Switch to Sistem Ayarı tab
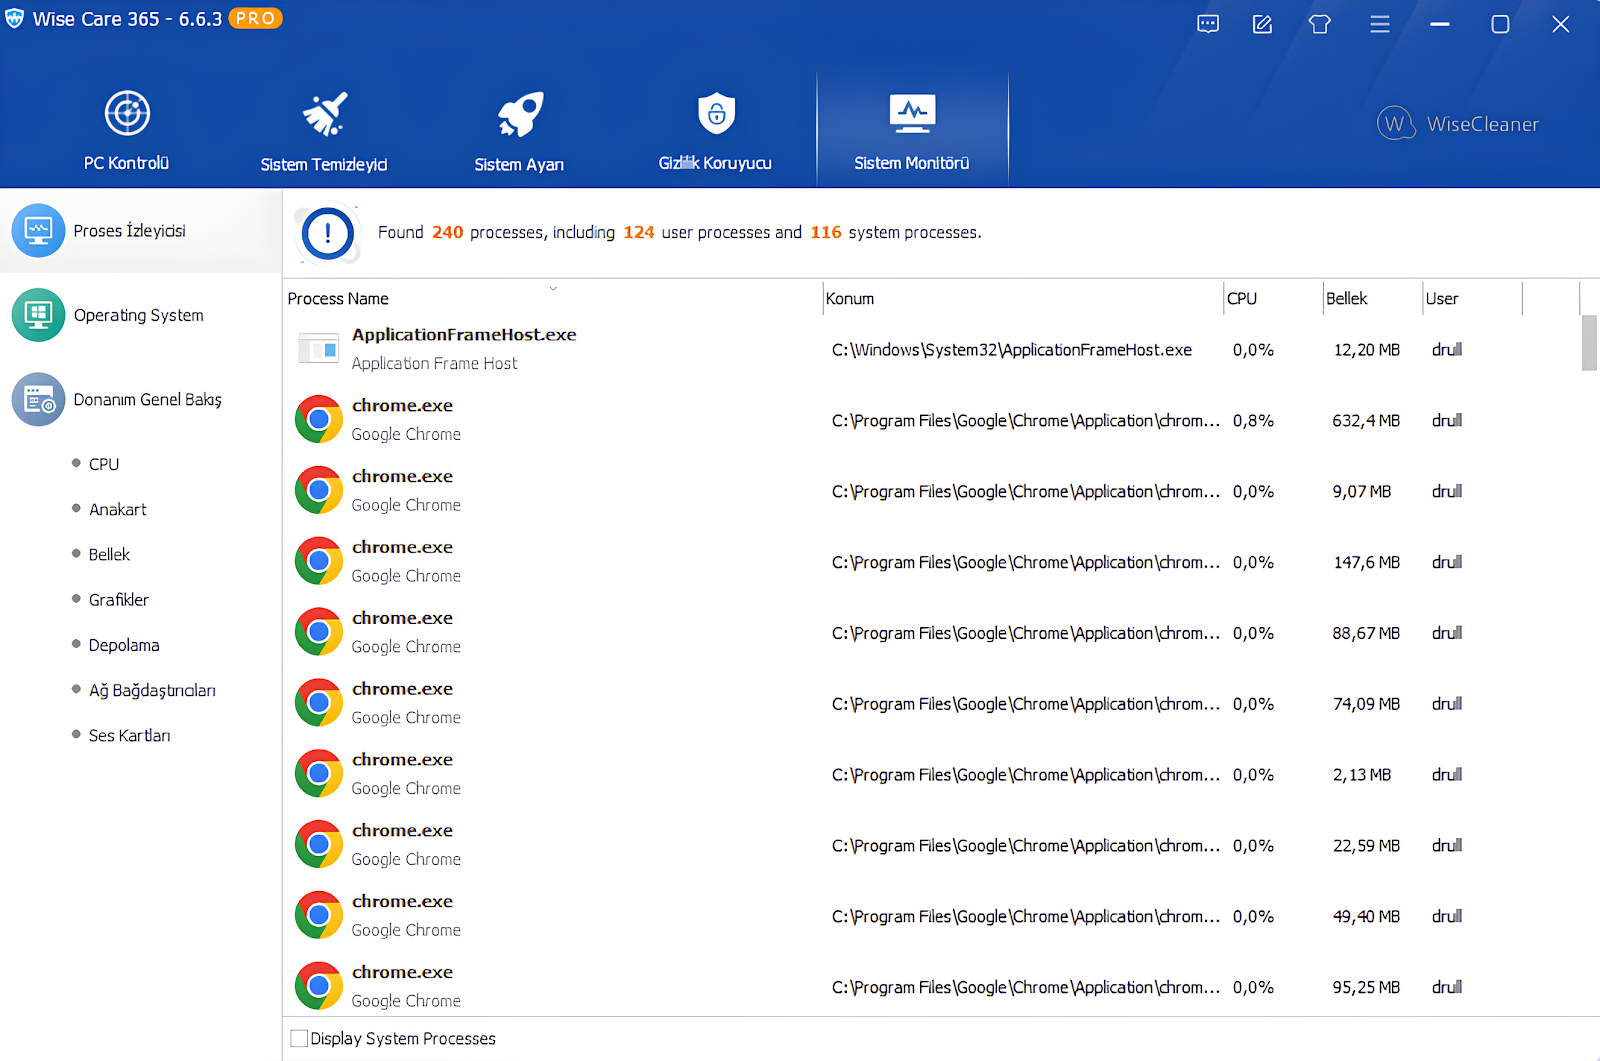Image resolution: width=1600 pixels, height=1061 pixels. (520, 129)
